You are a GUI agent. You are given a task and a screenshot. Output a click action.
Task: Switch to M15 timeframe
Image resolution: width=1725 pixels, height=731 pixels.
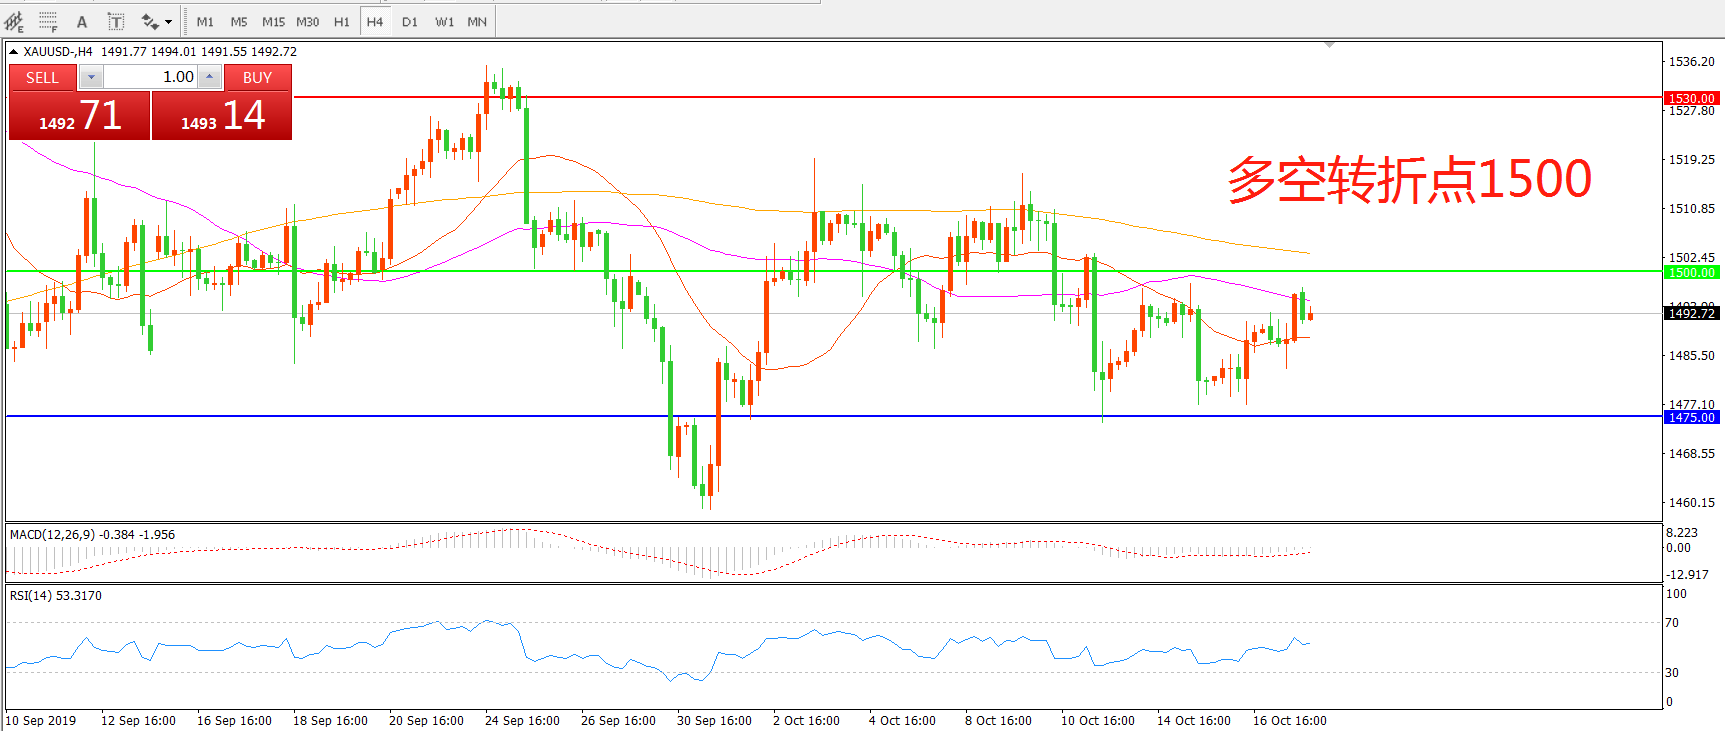pyautogui.click(x=273, y=21)
